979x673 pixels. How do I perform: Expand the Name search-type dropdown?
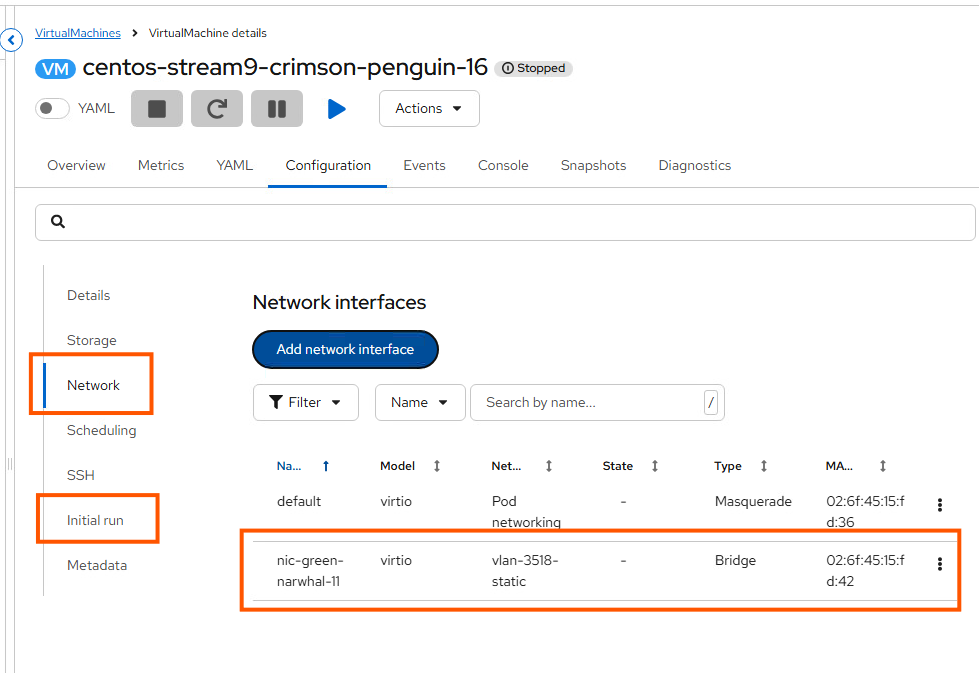click(x=420, y=402)
